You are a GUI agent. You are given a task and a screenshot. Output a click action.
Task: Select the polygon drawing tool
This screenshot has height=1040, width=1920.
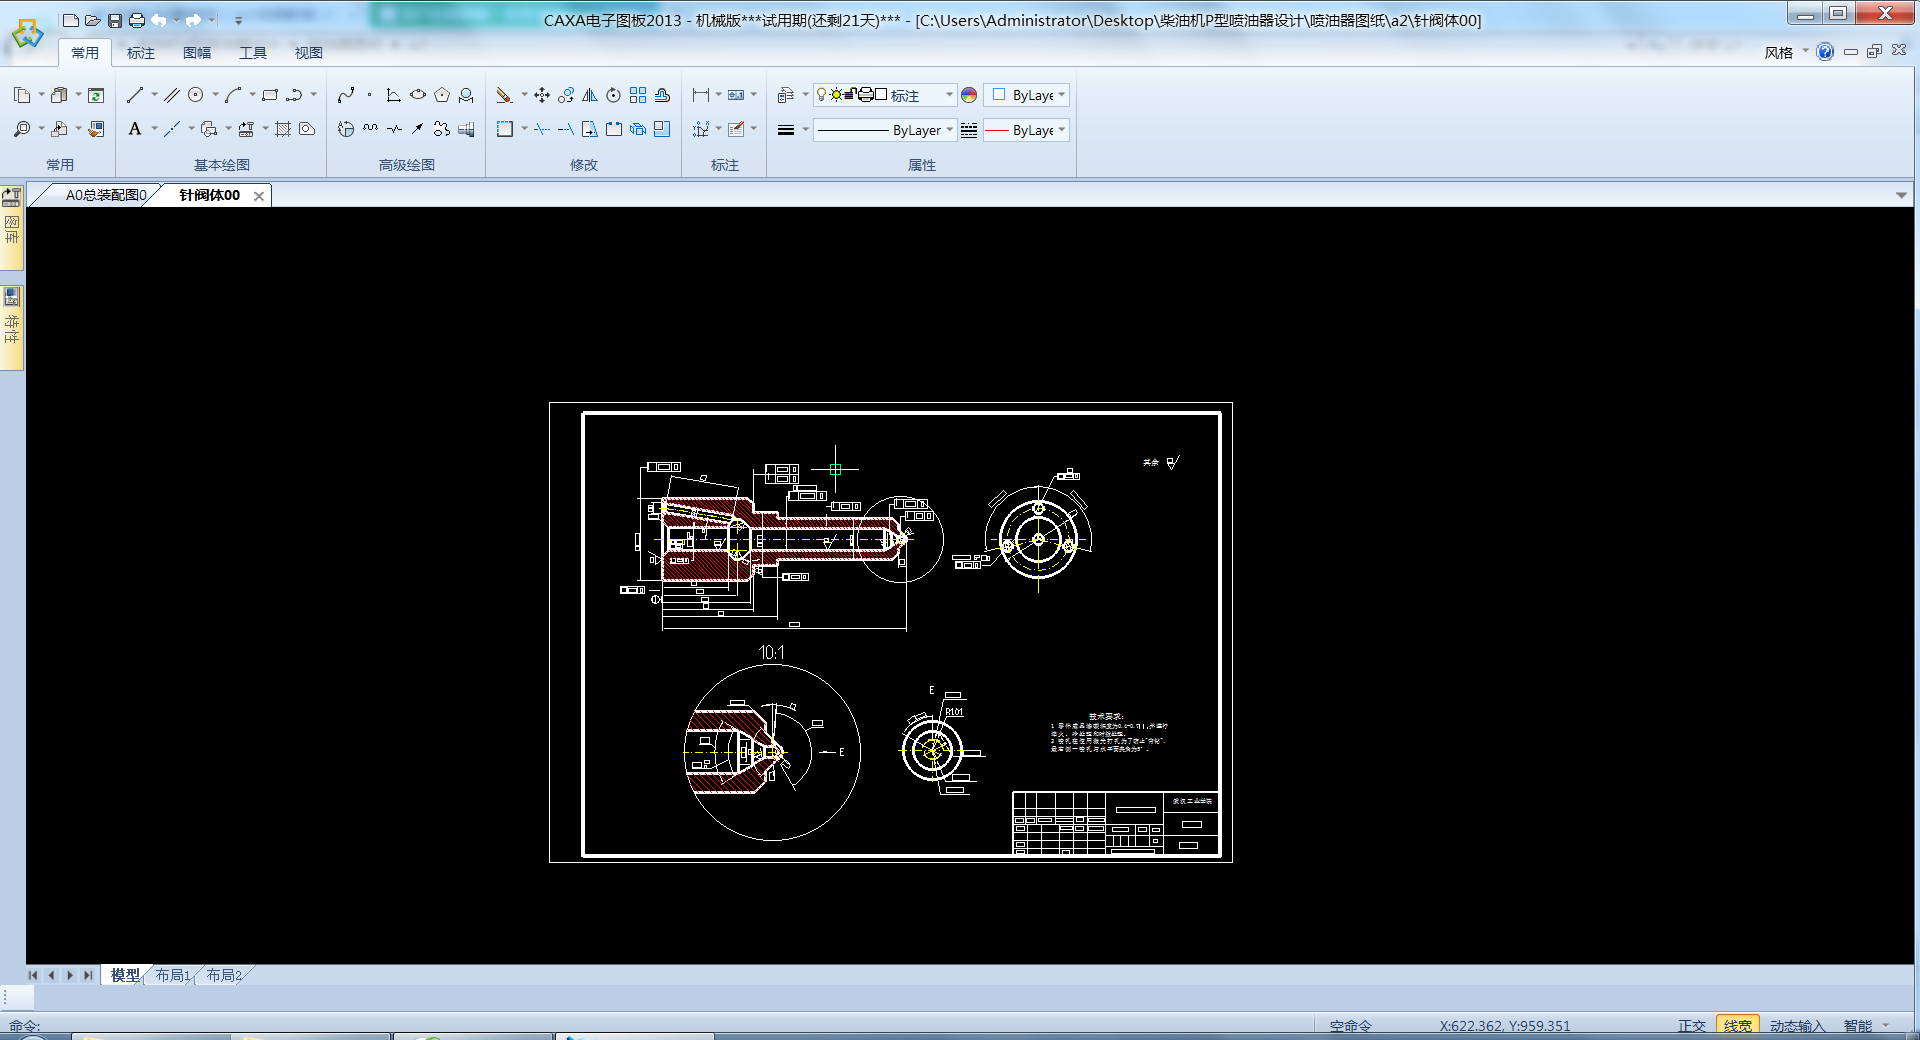coord(442,95)
